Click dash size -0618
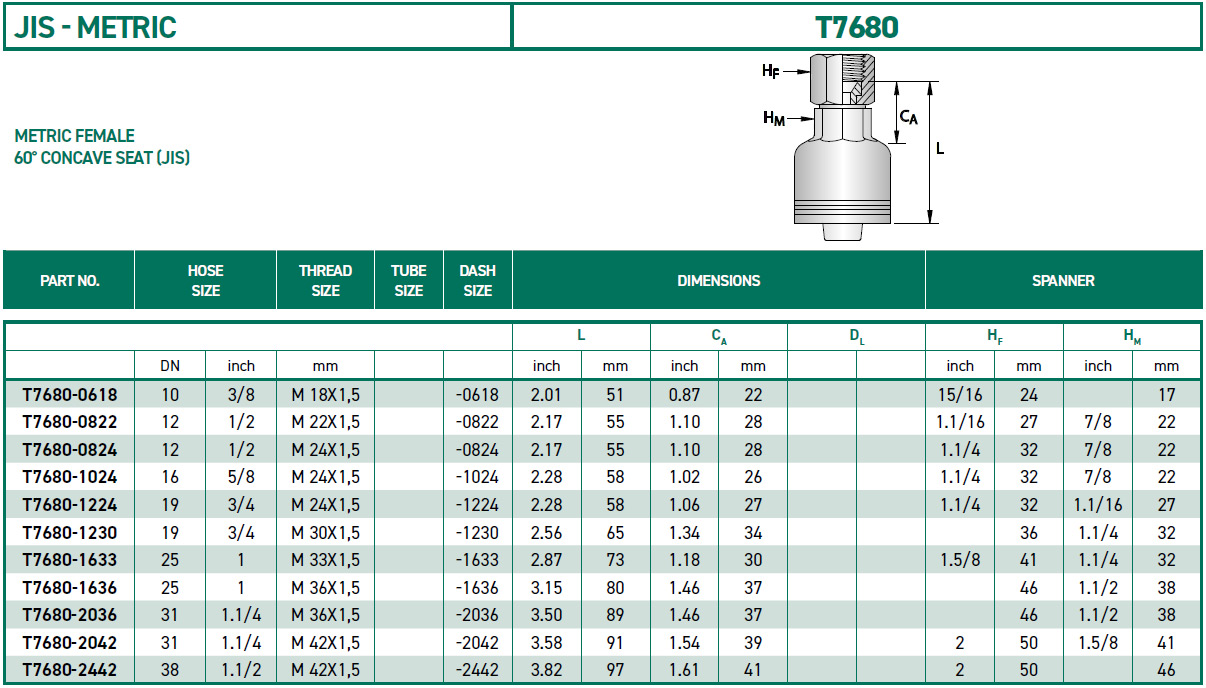The image size is (1206, 688). 477,395
